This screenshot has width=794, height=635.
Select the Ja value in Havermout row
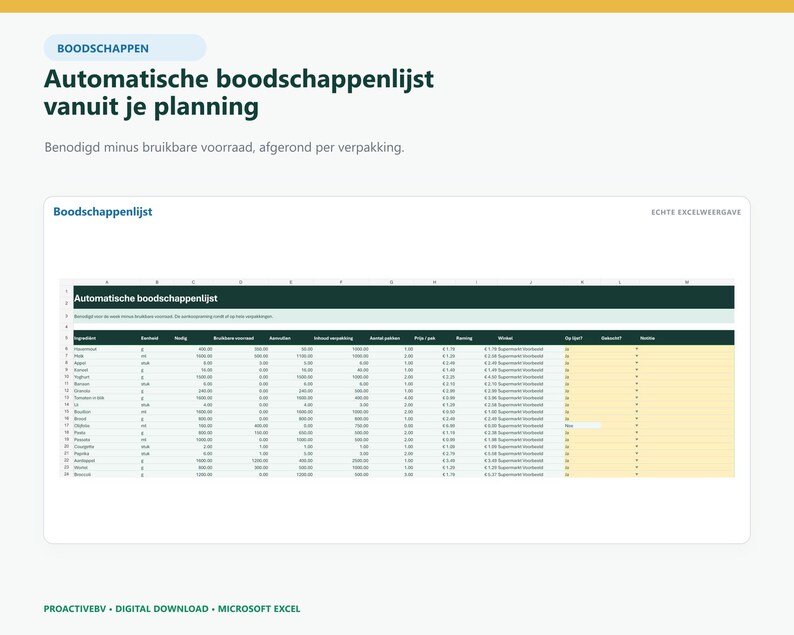click(582, 349)
